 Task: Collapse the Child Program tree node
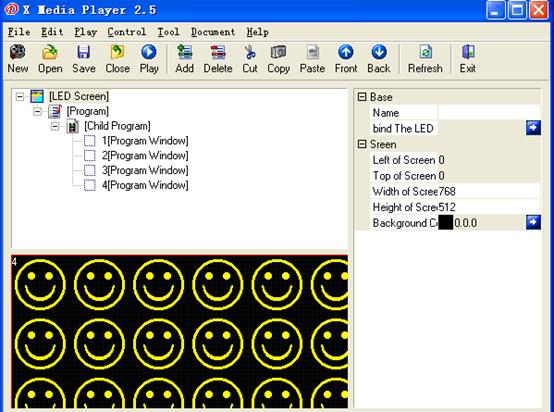tap(55, 126)
